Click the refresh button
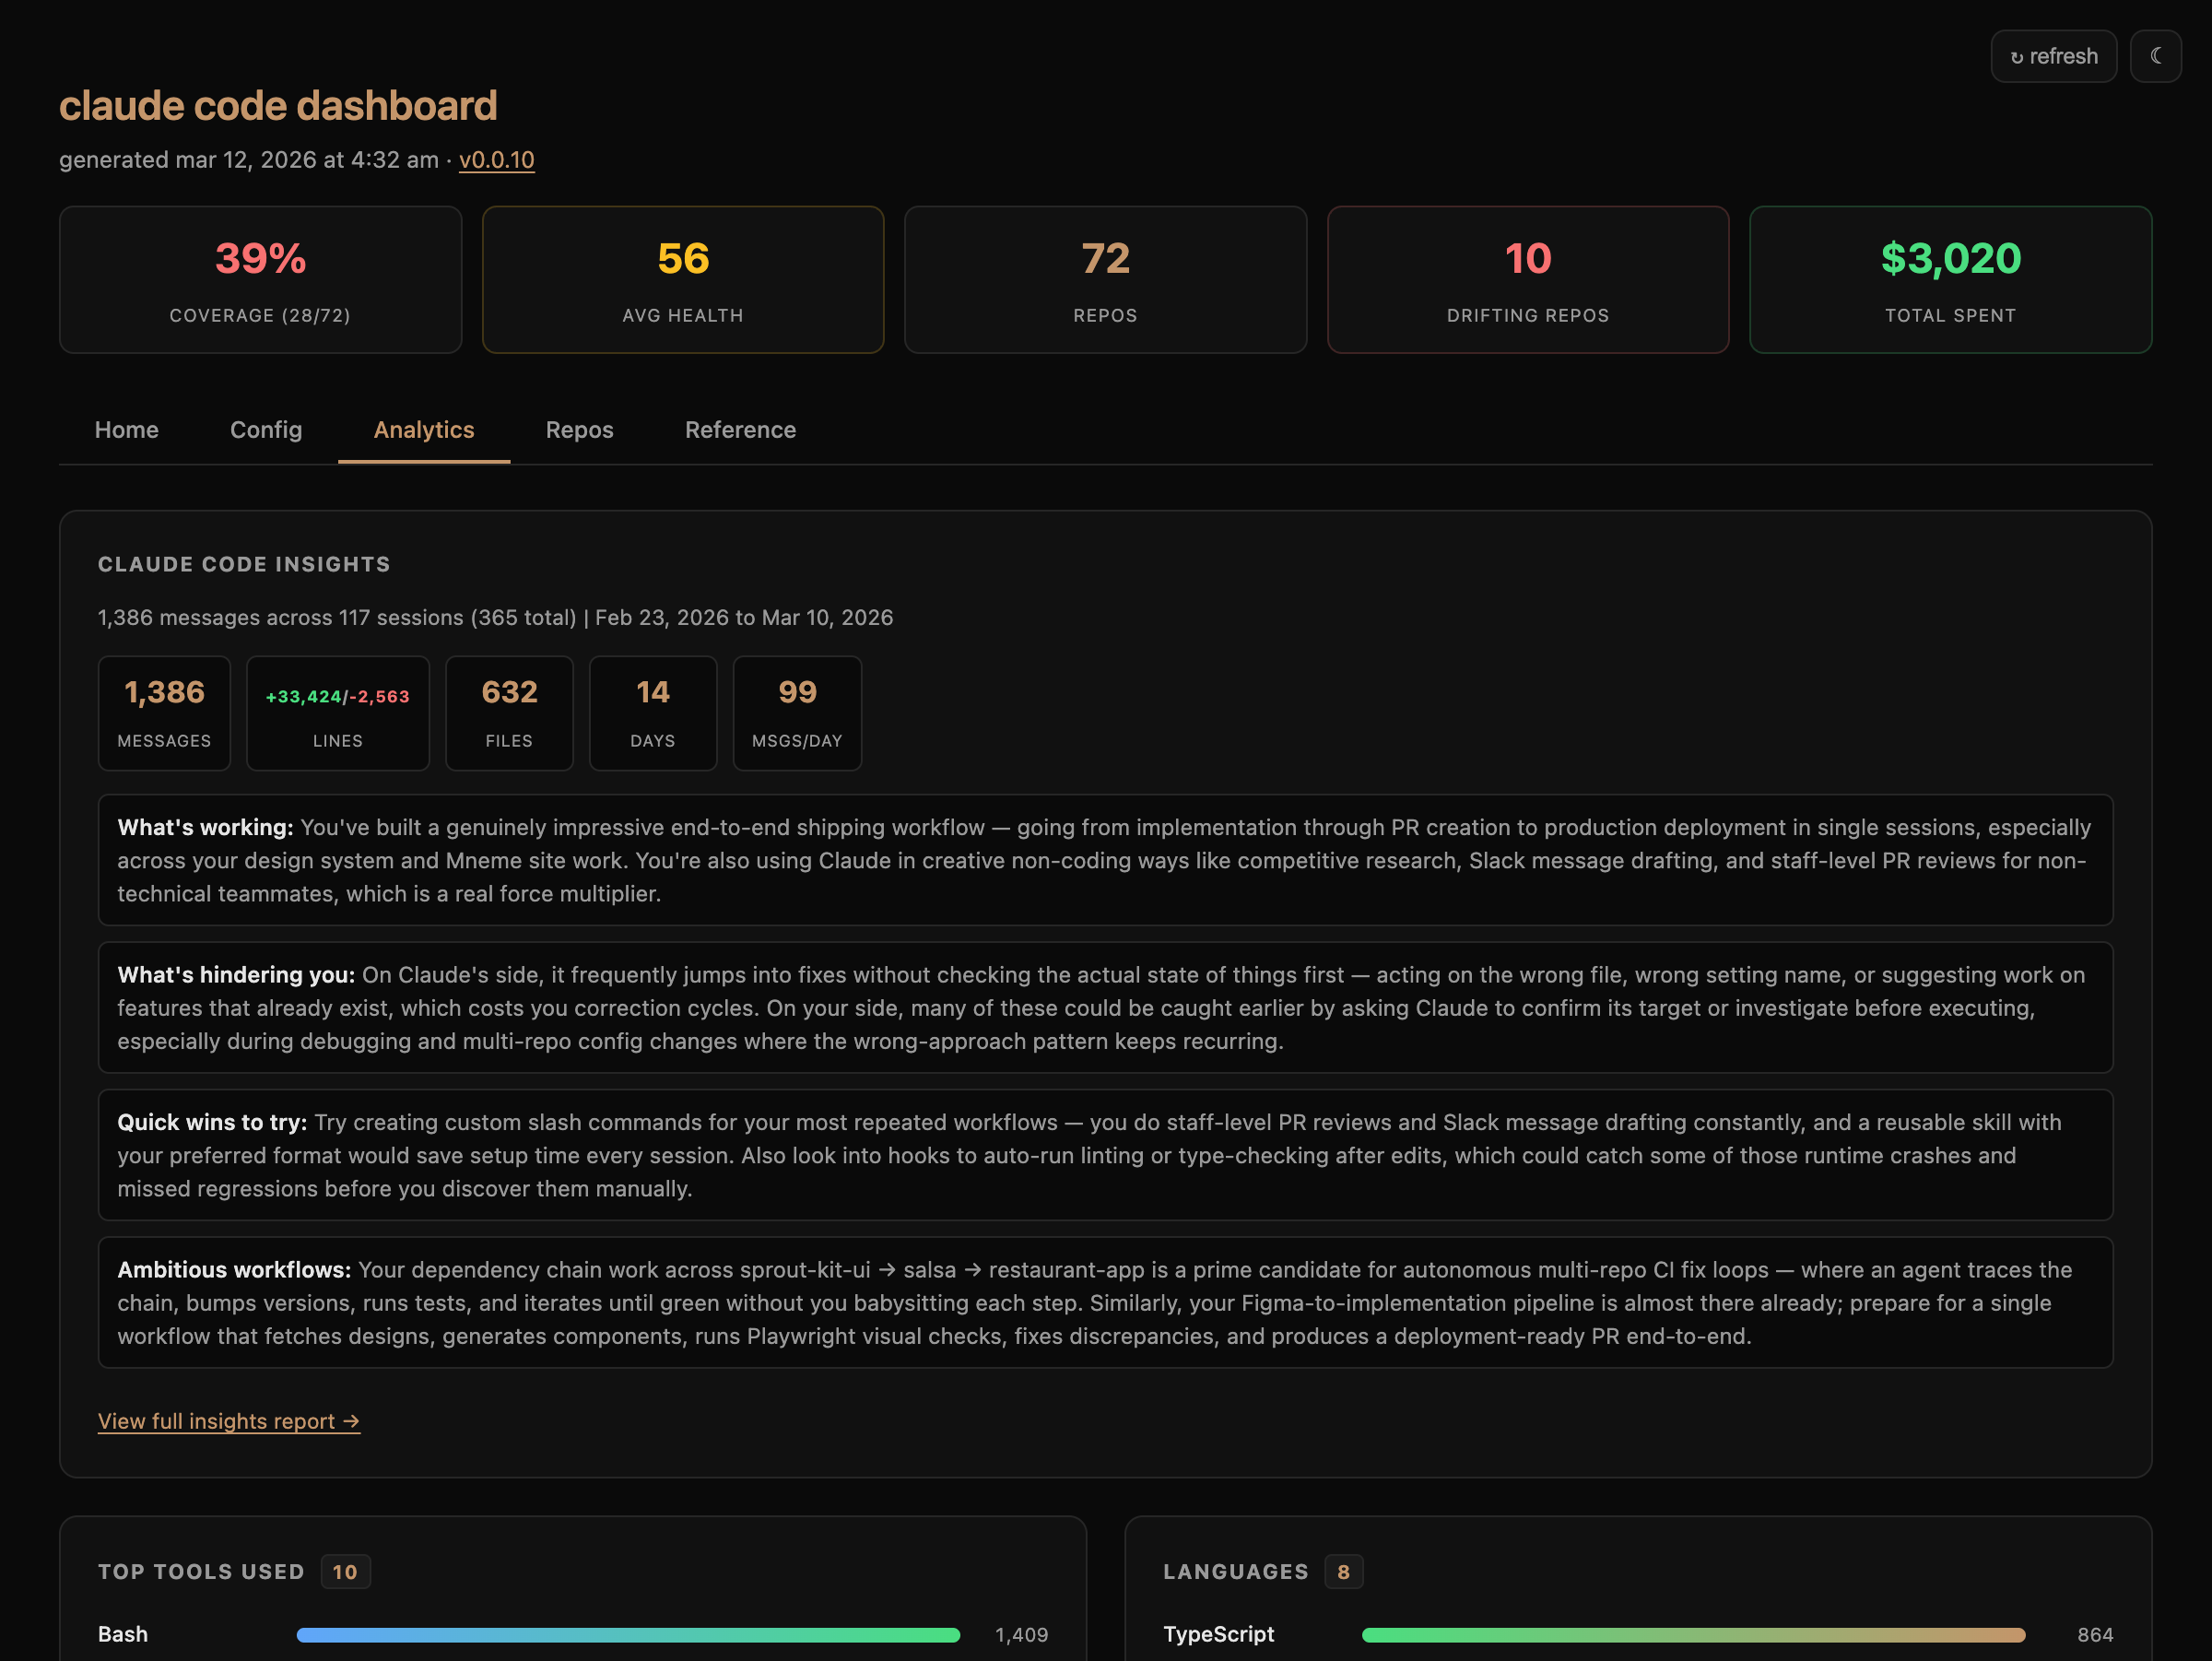 pyautogui.click(x=2053, y=56)
